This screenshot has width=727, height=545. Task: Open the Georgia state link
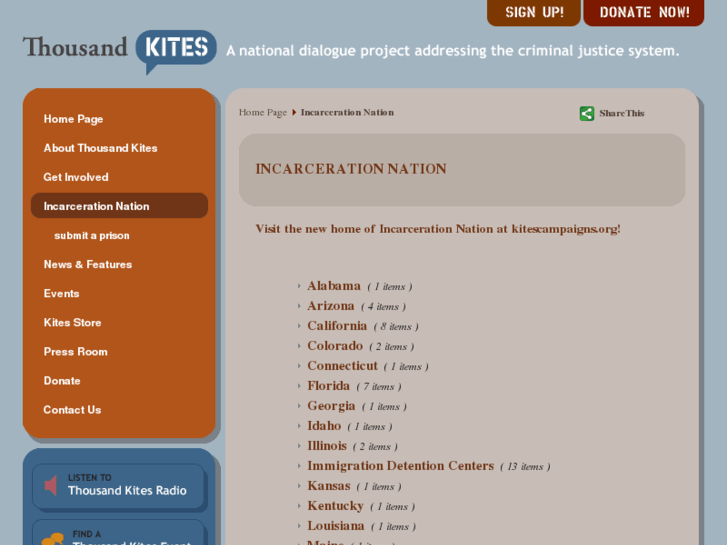331,405
